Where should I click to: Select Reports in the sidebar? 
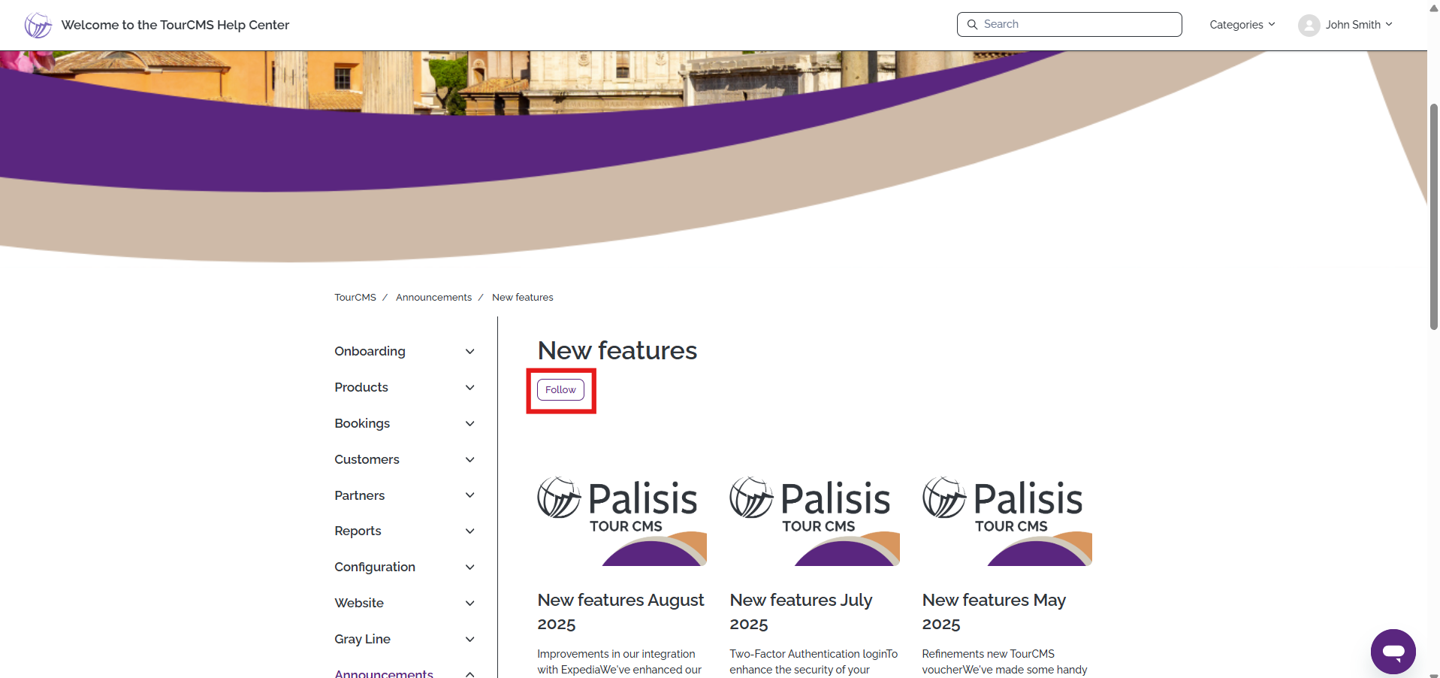358,531
